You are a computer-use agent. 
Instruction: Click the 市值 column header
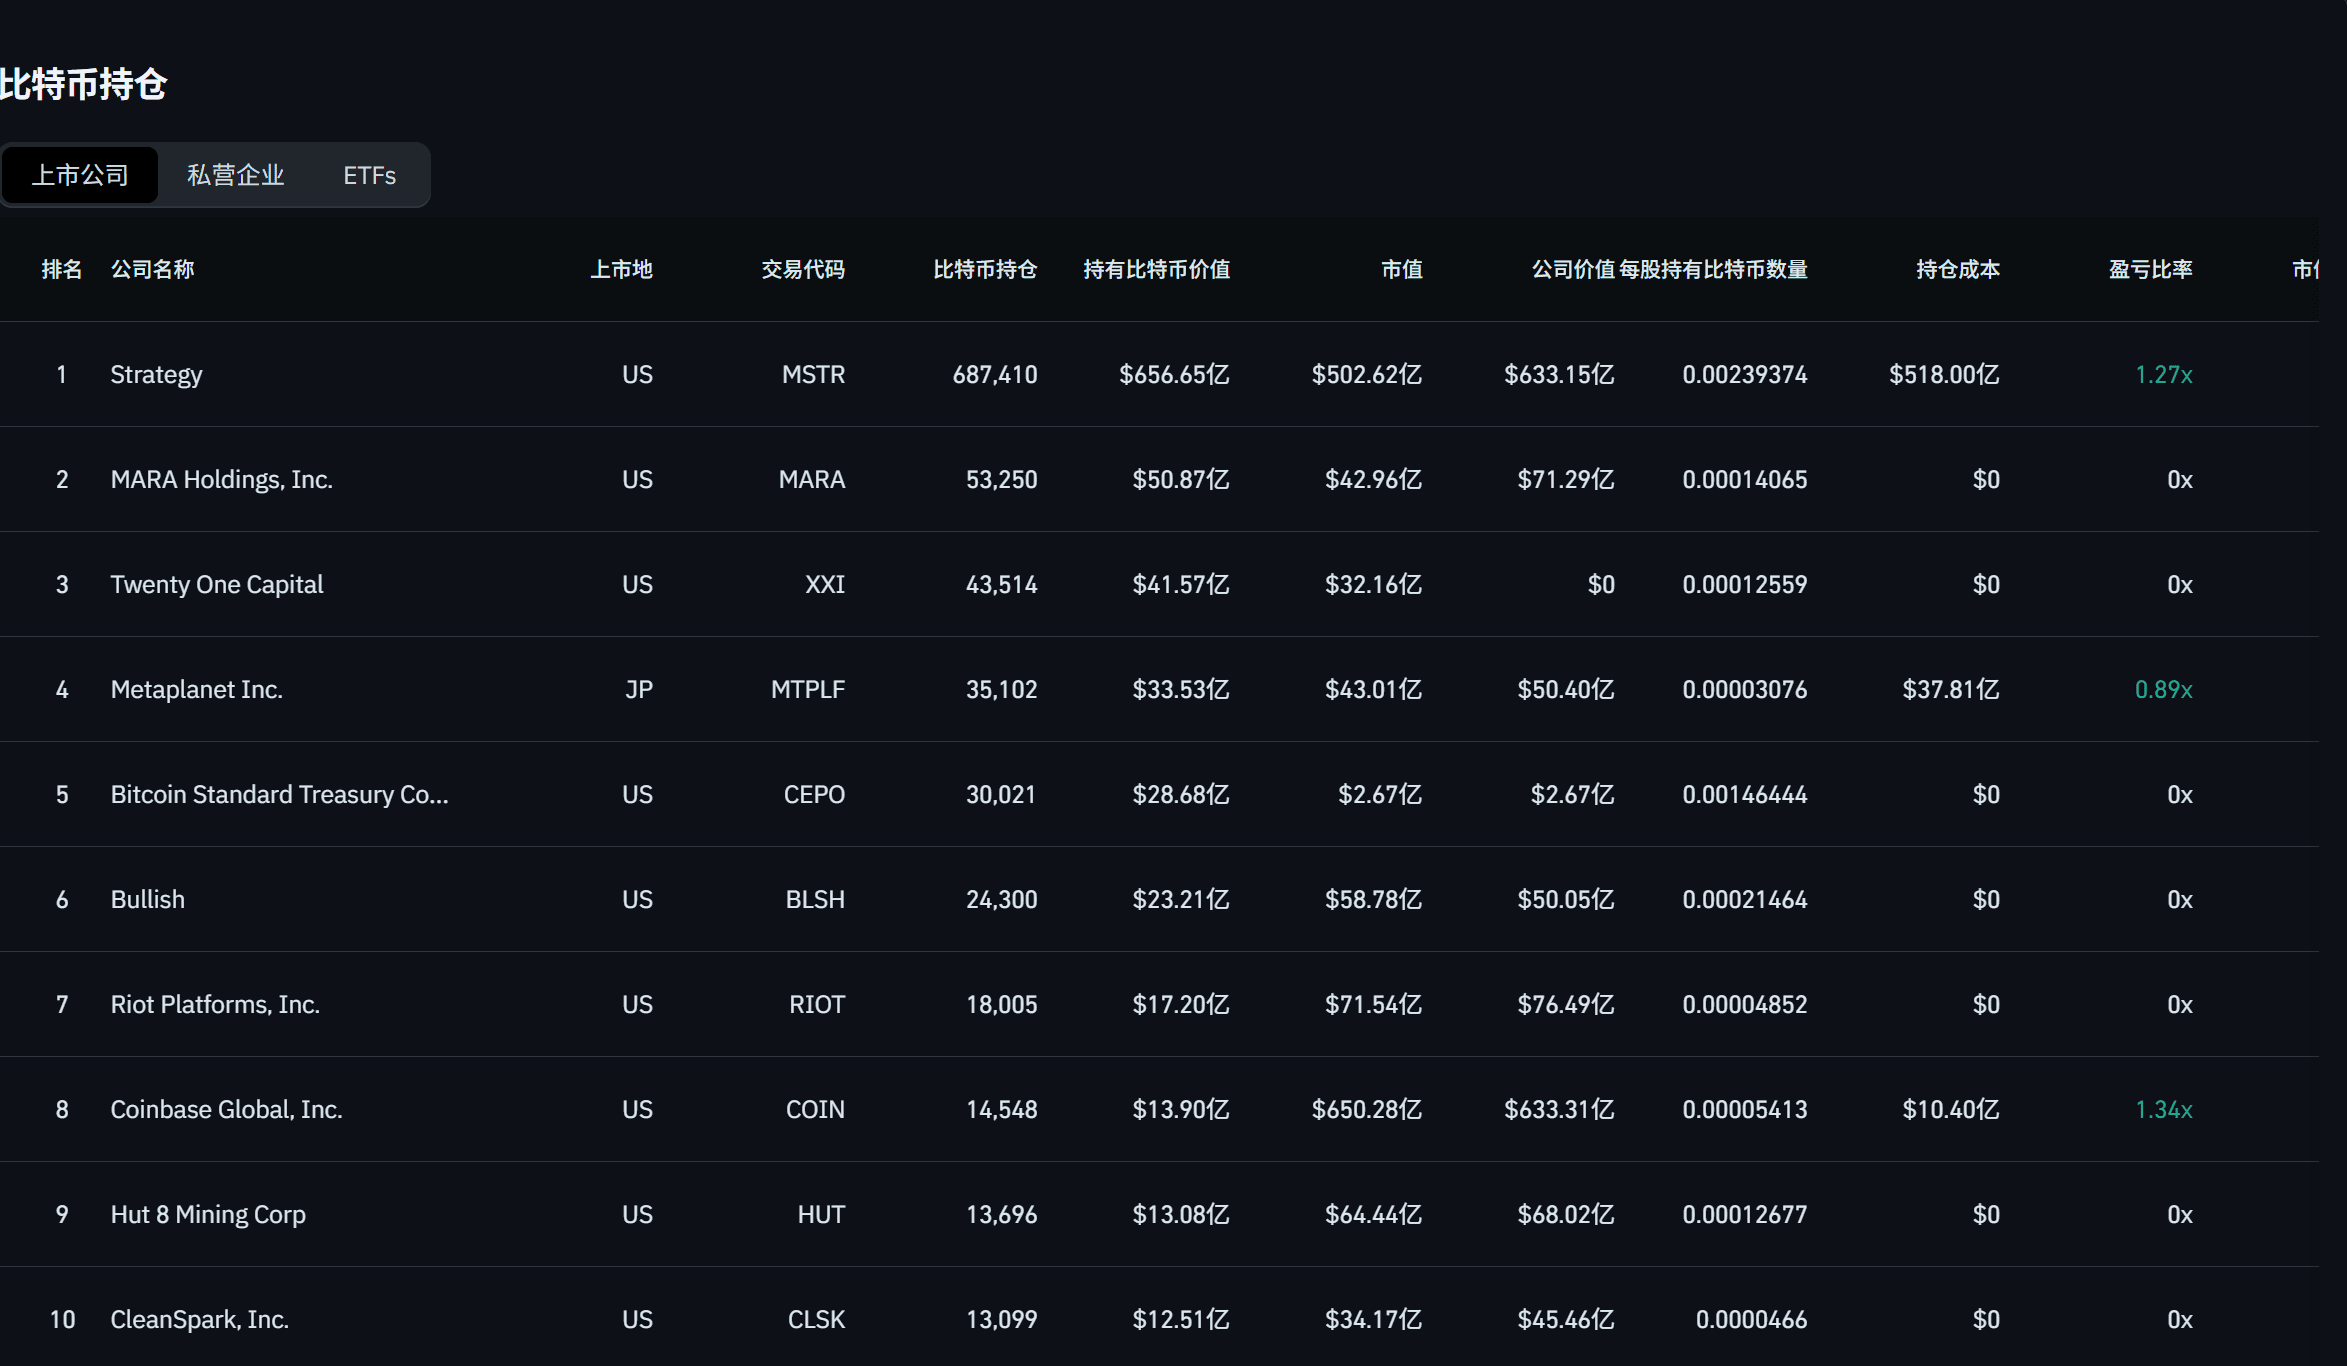pyautogui.click(x=1401, y=269)
